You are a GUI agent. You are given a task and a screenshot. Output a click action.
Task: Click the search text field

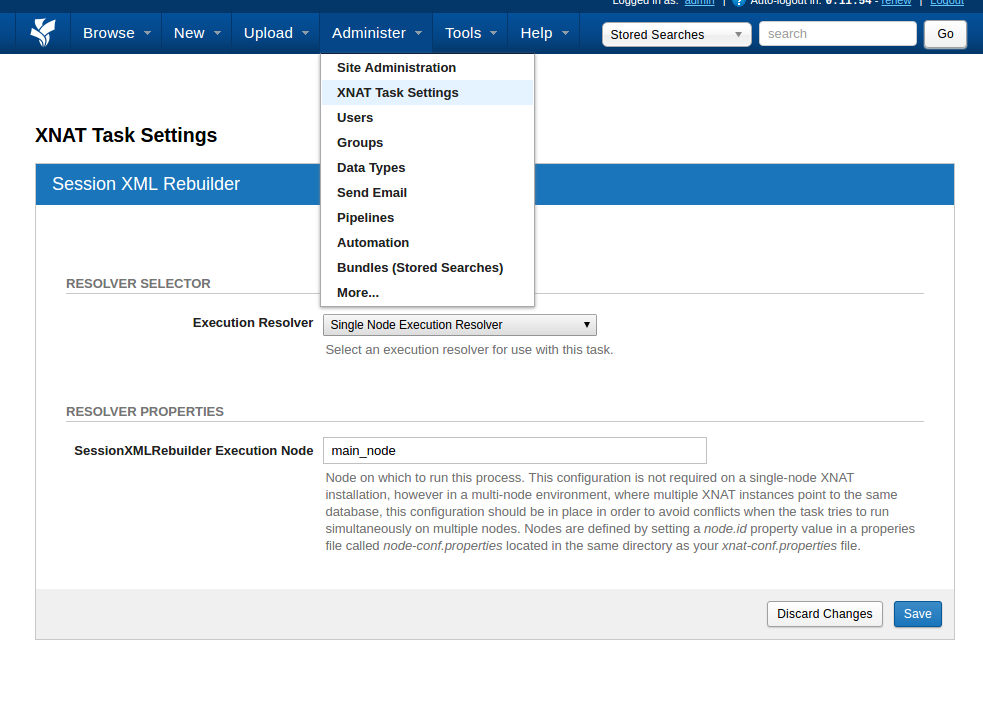click(837, 34)
